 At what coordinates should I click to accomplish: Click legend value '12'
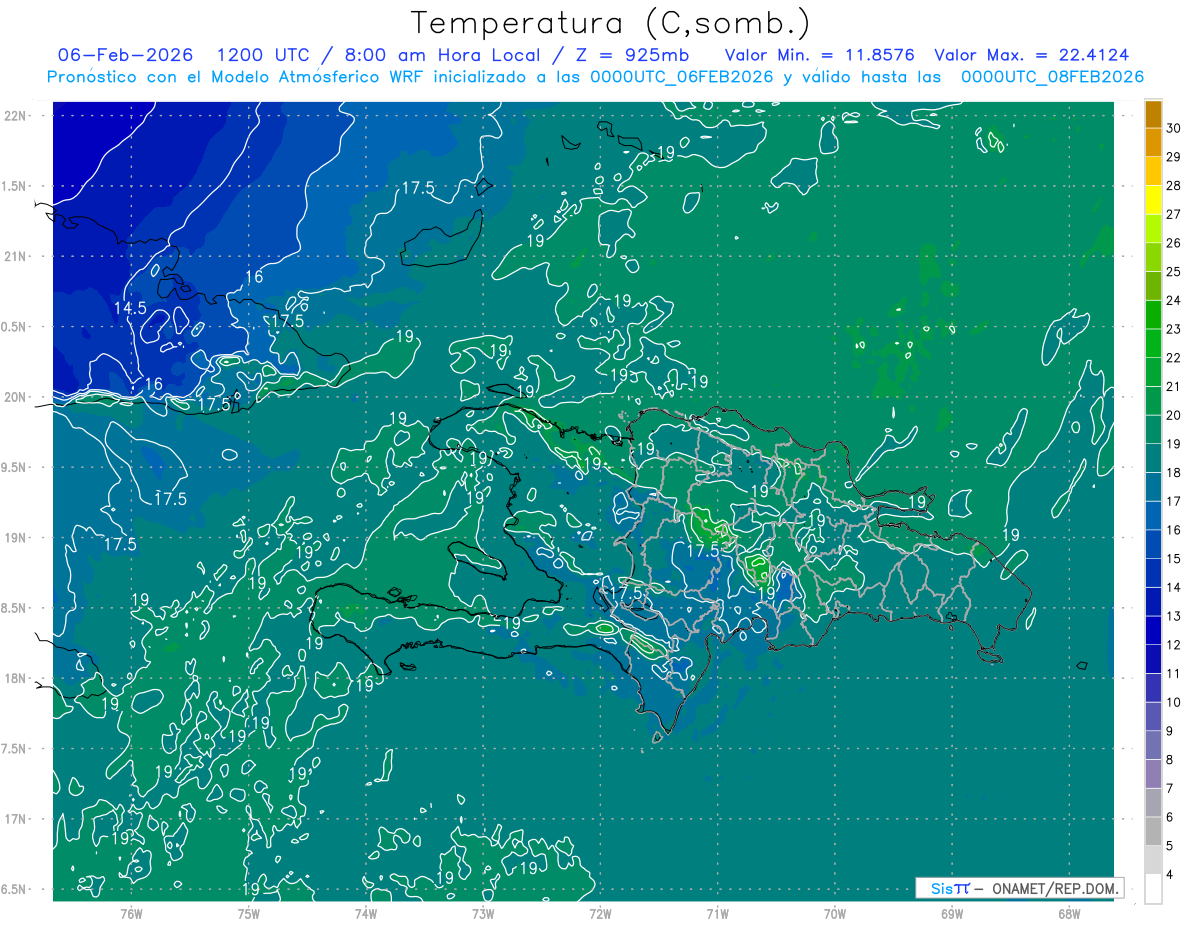click(1174, 645)
